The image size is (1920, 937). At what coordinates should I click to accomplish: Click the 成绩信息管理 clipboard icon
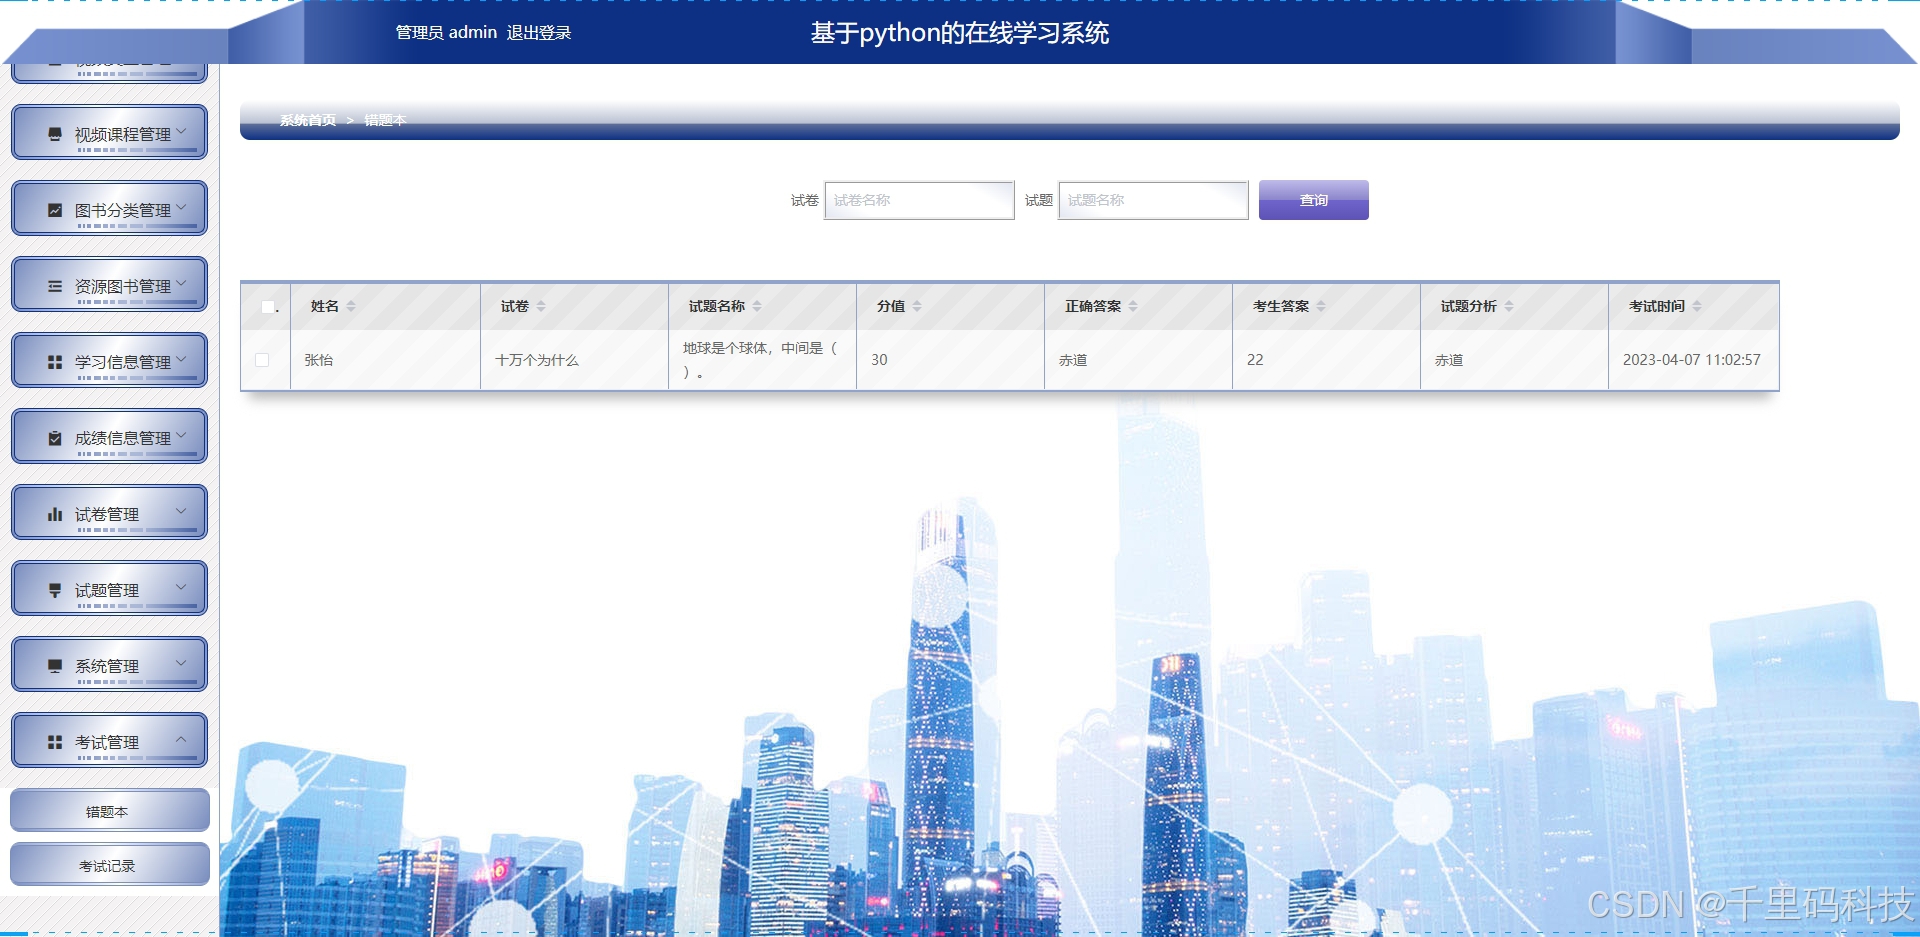55,438
